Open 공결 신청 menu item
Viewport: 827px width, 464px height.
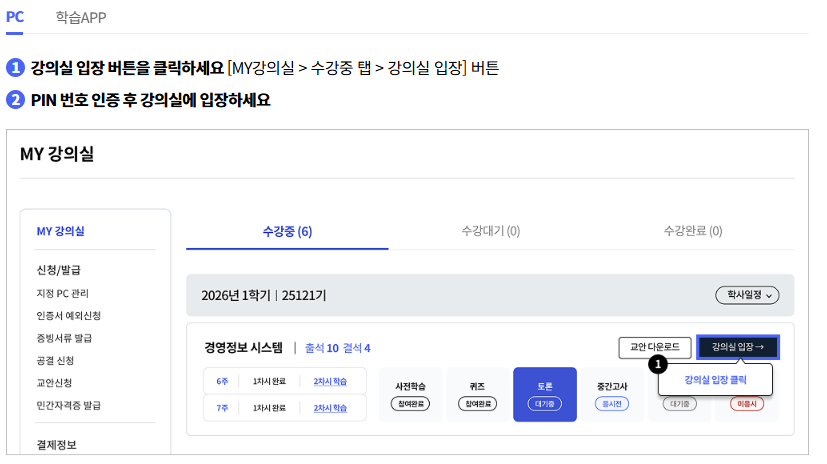[55, 360]
